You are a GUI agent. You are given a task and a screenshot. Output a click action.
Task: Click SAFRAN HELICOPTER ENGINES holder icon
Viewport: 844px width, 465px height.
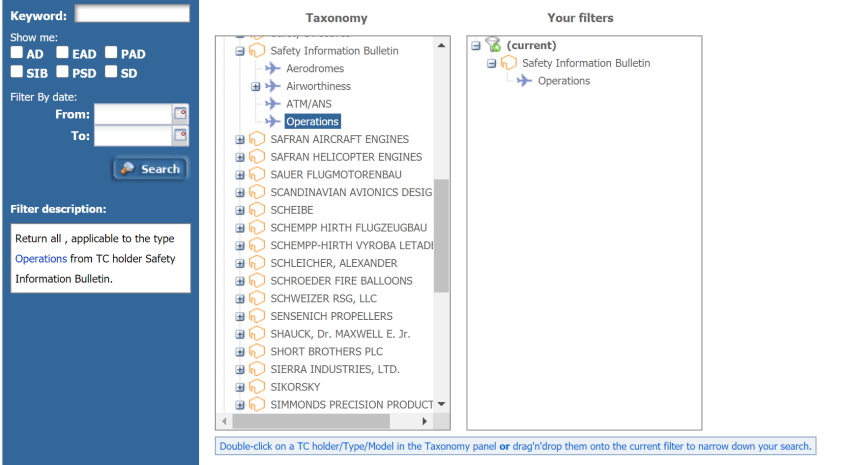coord(257,157)
